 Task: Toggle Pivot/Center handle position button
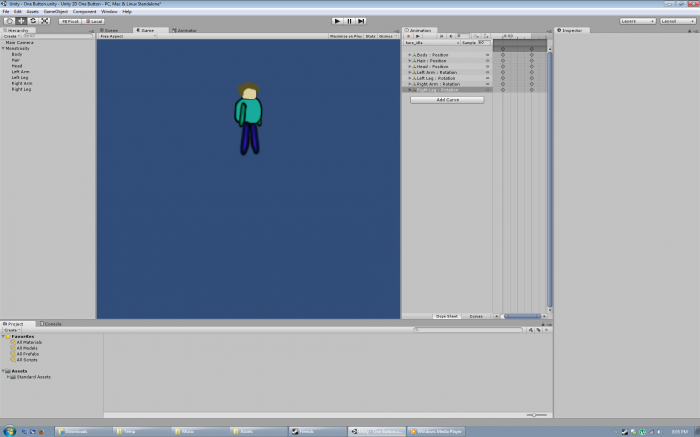[x=70, y=21]
